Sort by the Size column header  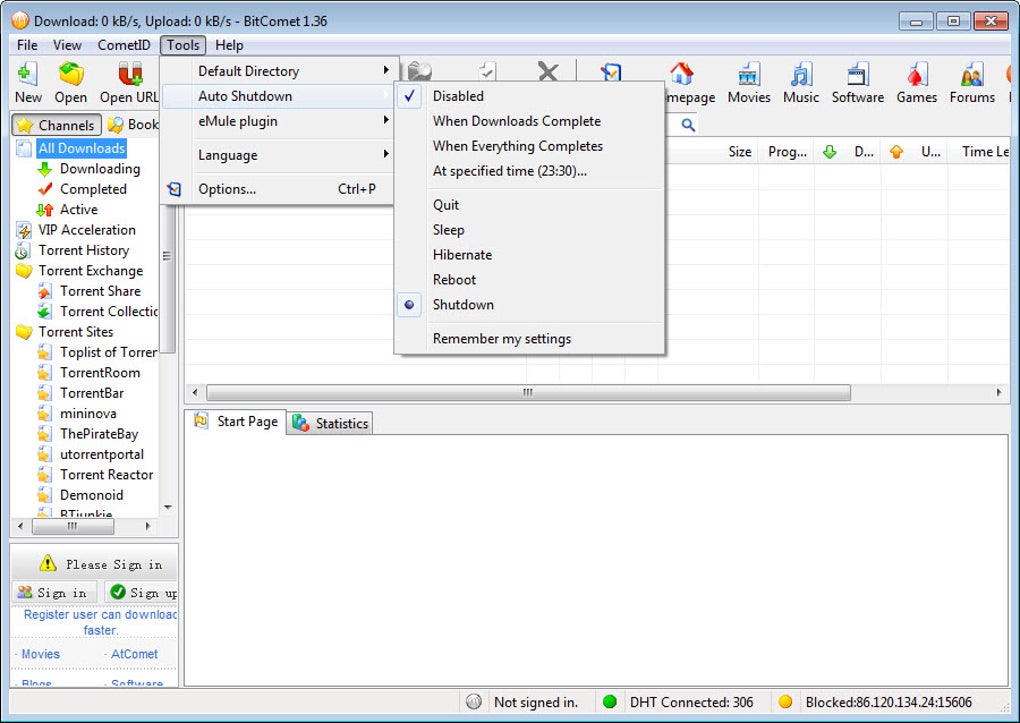click(x=740, y=152)
